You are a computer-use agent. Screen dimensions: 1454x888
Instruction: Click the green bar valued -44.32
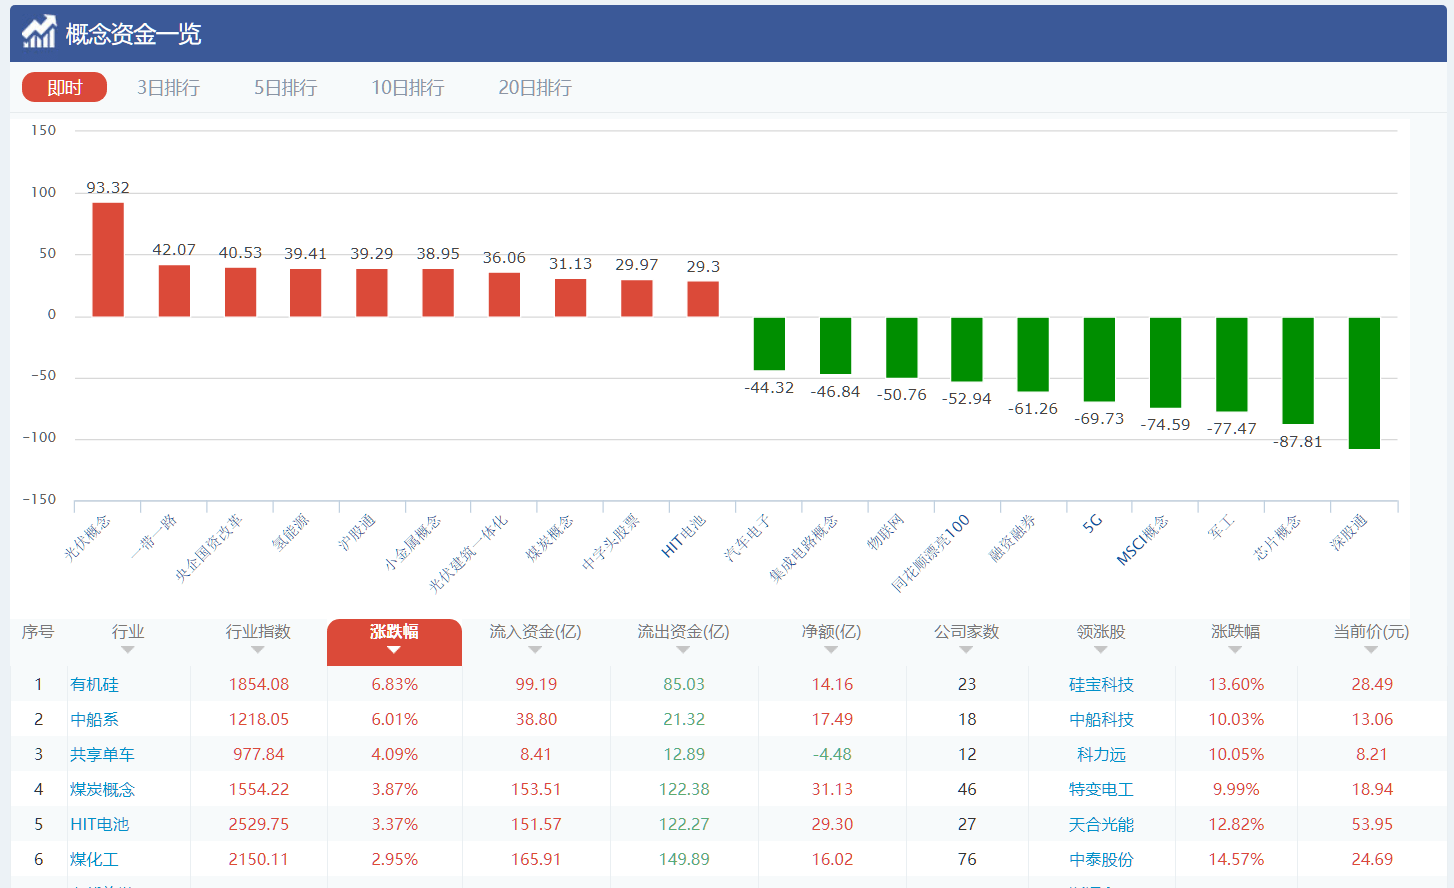(769, 344)
